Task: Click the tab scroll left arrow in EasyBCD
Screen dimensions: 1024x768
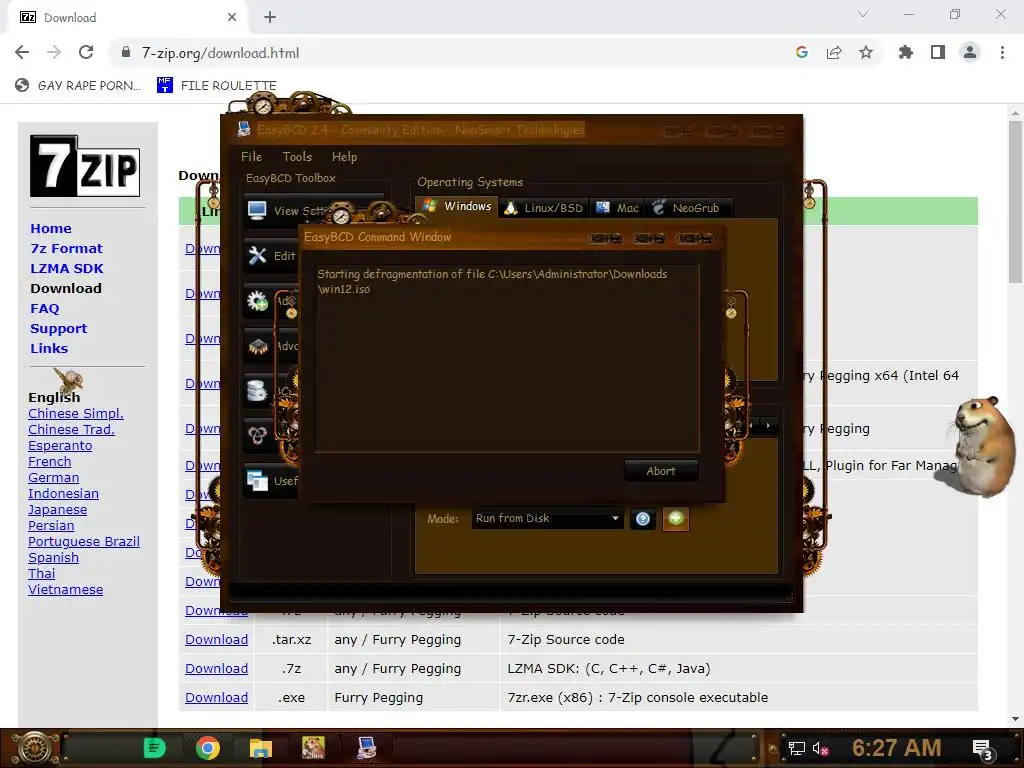Action: click(752, 426)
